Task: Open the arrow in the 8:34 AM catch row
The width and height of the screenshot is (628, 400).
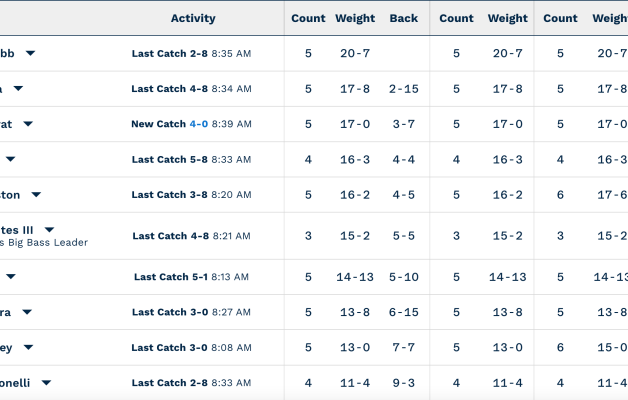Action: coord(18,89)
